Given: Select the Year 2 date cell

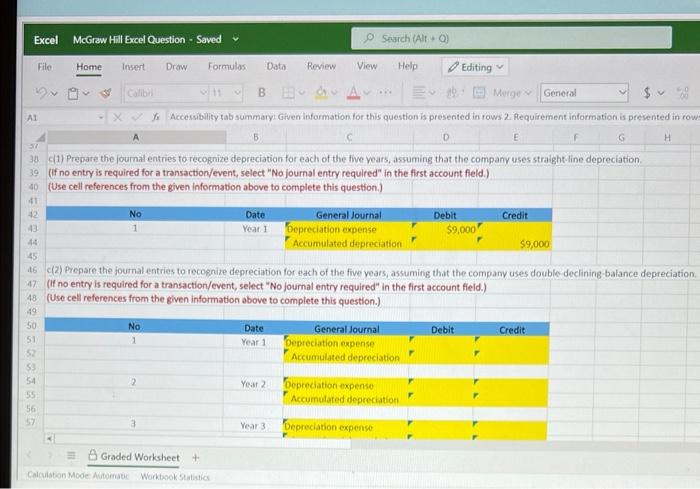Looking at the screenshot, I should click(x=253, y=384).
